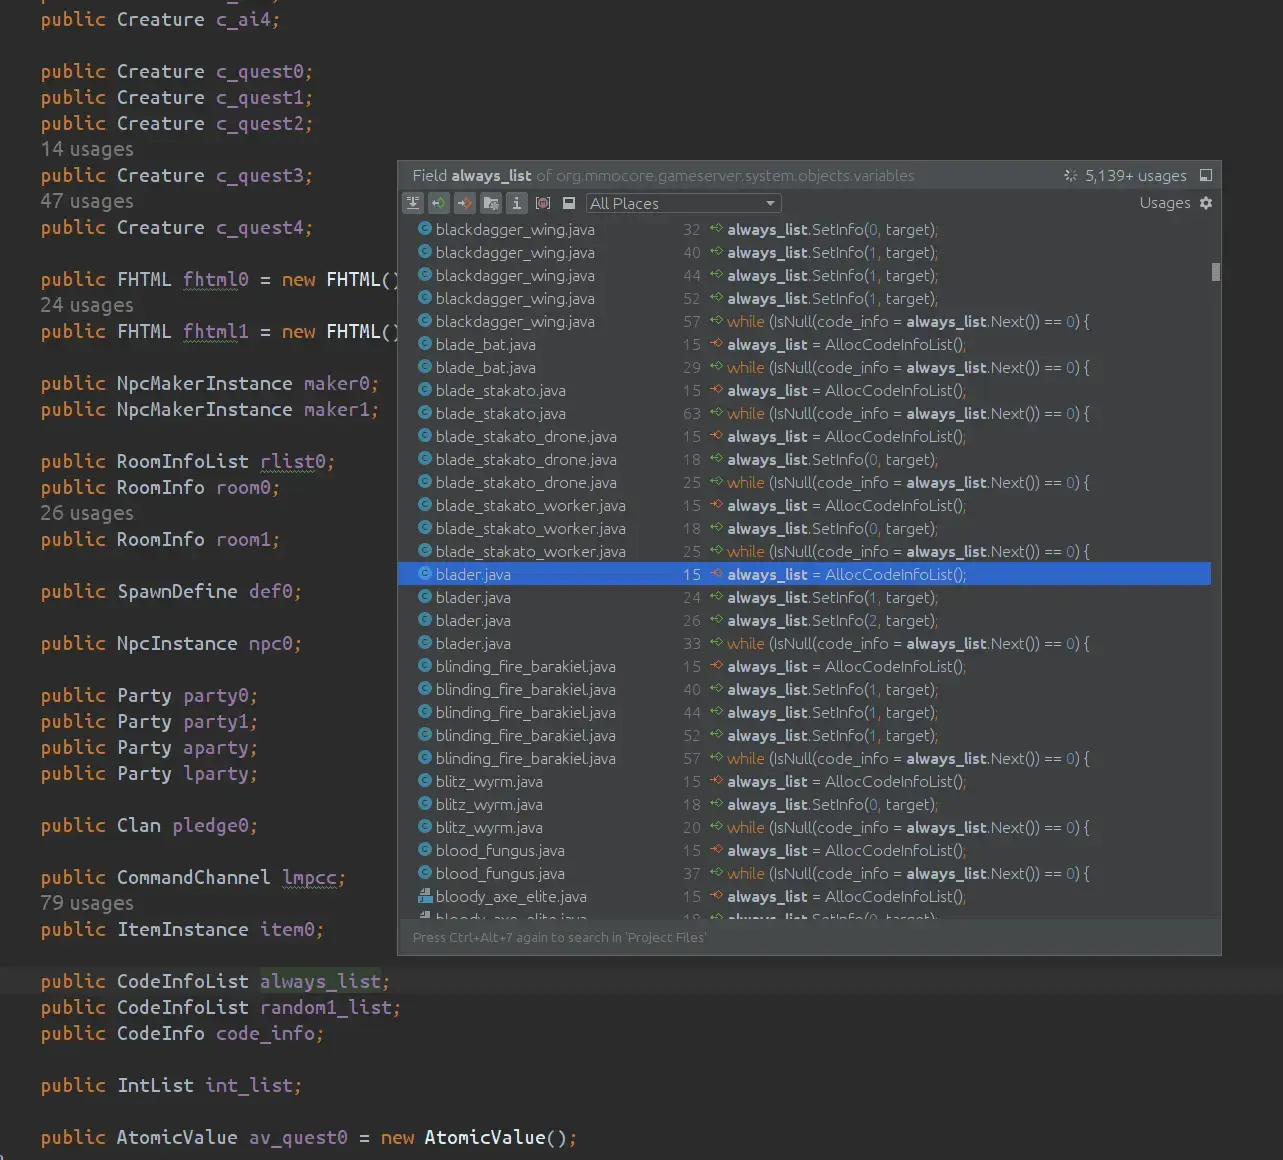Select blinding_fire_barakiel.java usage at line 15
Viewport: 1283px width, 1160px height.
[x=804, y=666]
